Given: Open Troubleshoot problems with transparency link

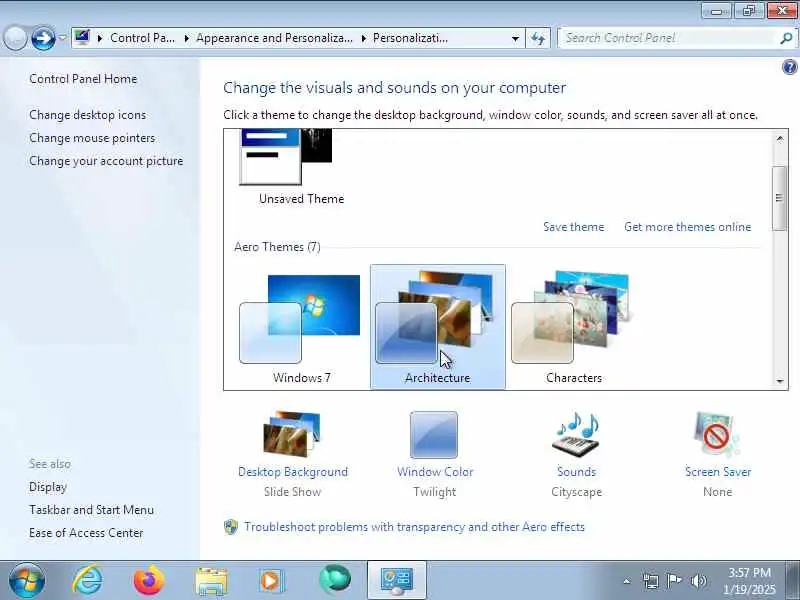Looking at the screenshot, I should [414, 527].
